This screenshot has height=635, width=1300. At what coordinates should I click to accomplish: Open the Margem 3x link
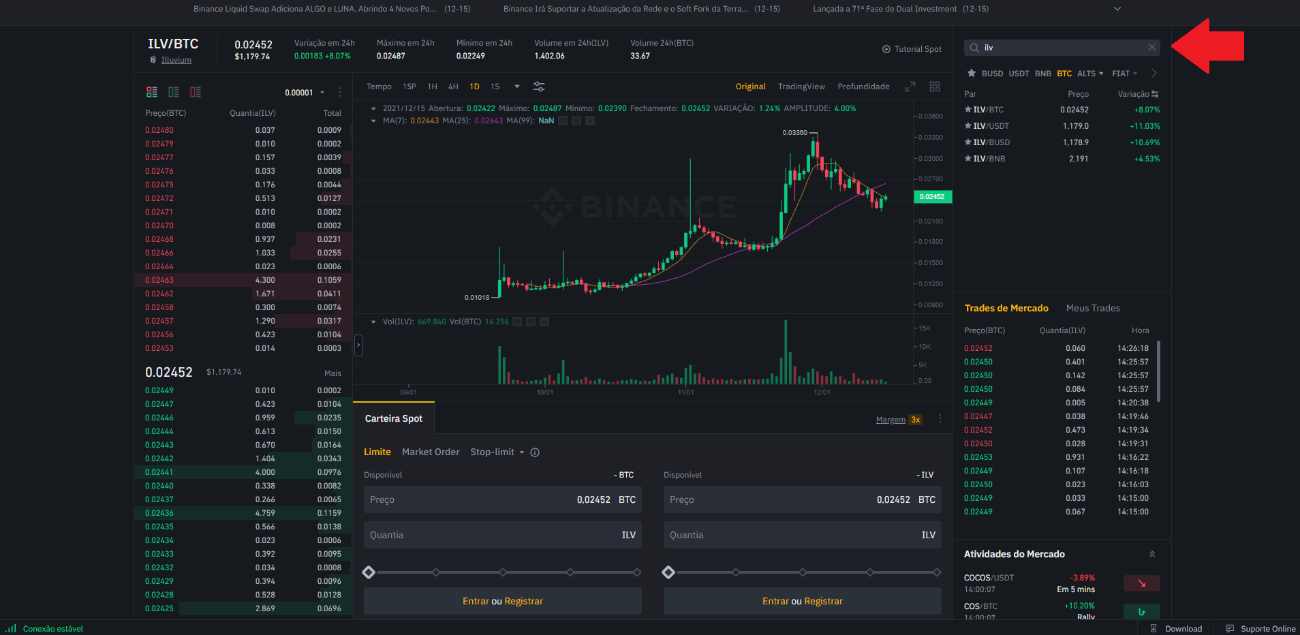click(x=898, y=420)
